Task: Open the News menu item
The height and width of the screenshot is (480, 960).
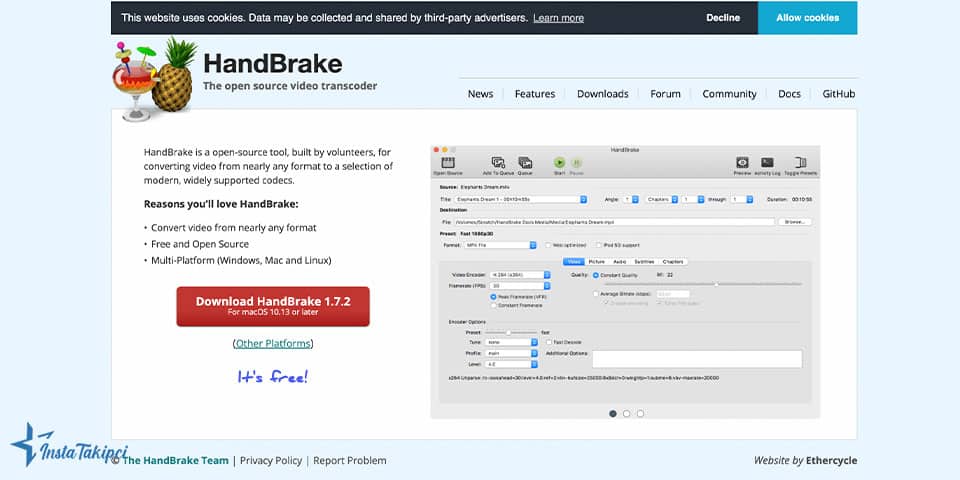Action: [480, 94]
